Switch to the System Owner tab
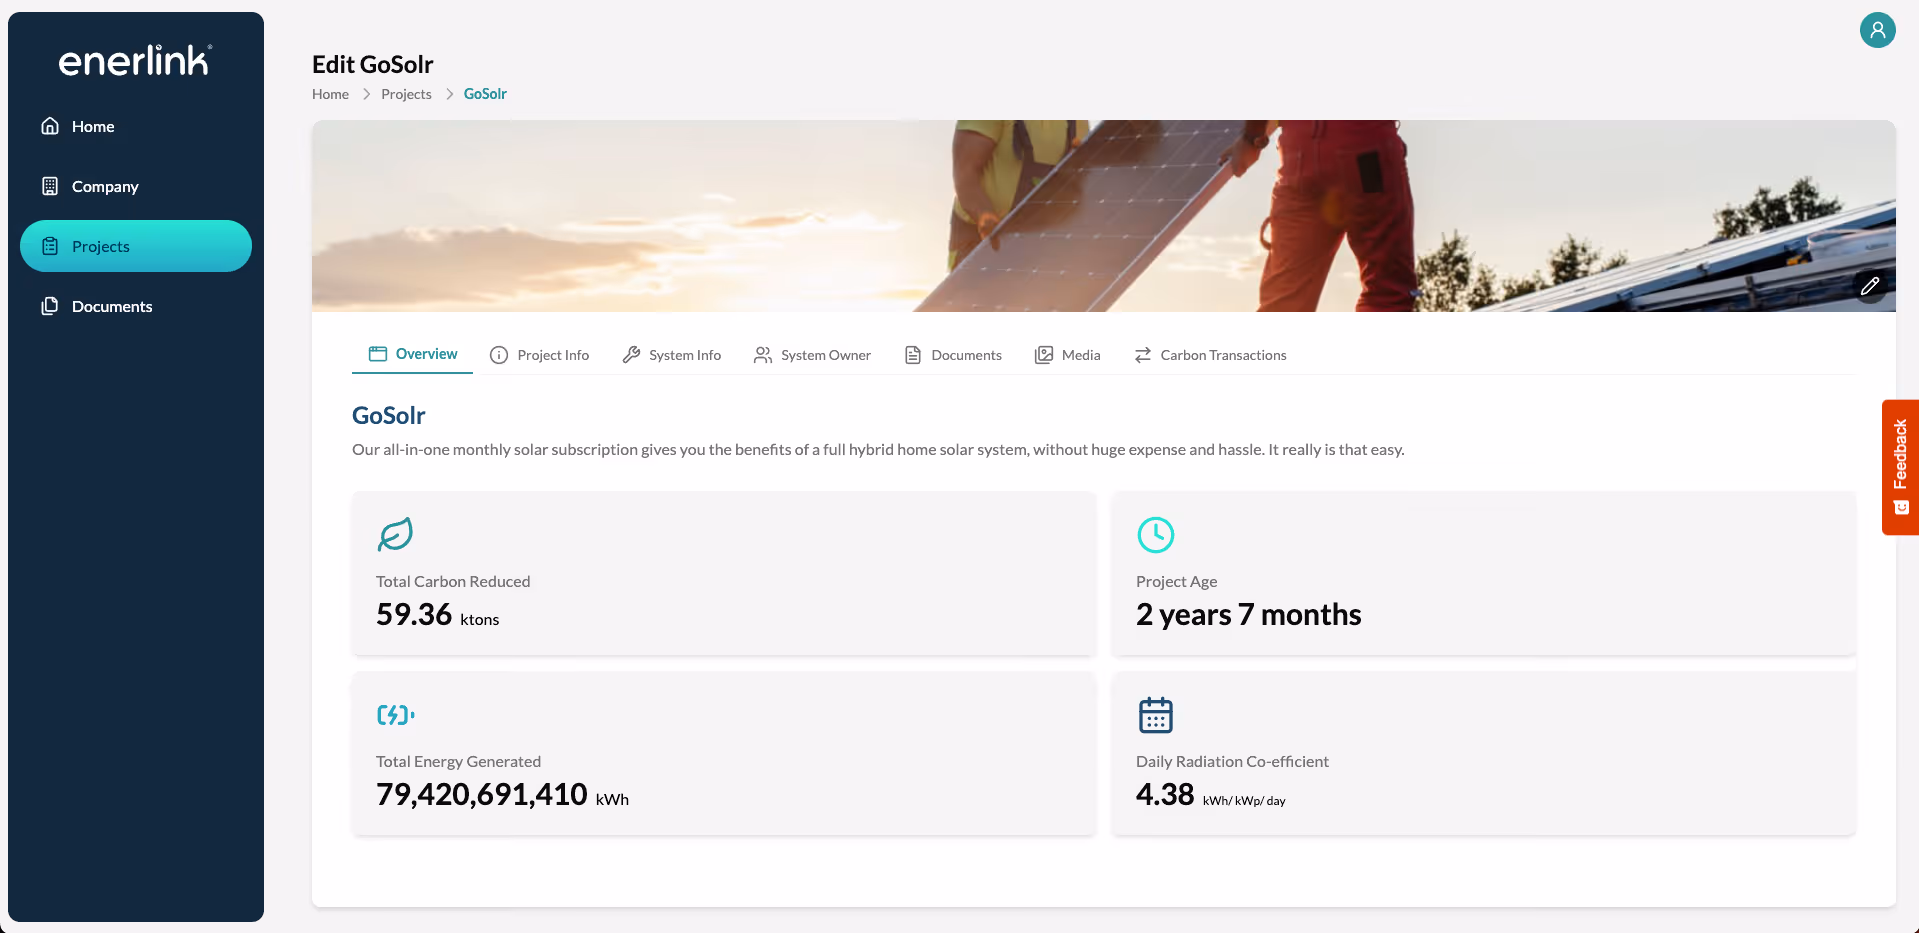1919x933 pixels. (x=812, y=355)
